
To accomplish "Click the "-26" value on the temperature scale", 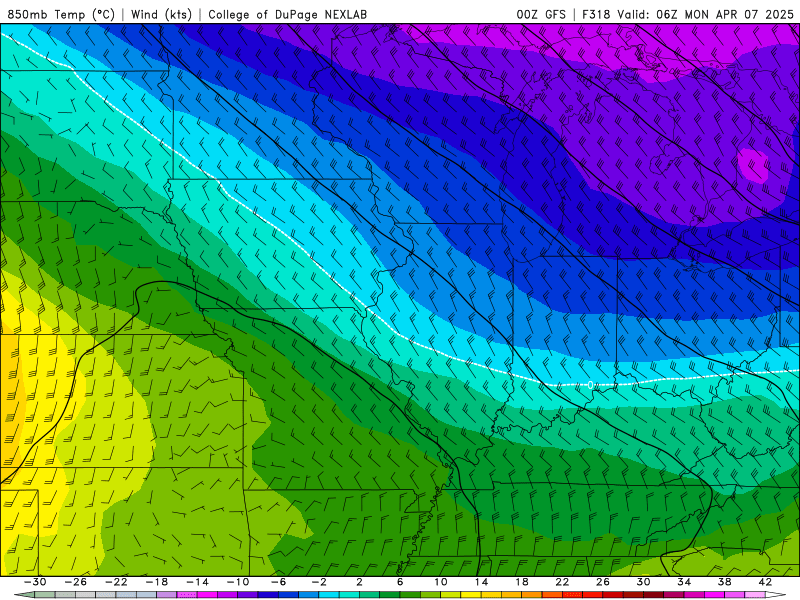I will coord(76,582).
